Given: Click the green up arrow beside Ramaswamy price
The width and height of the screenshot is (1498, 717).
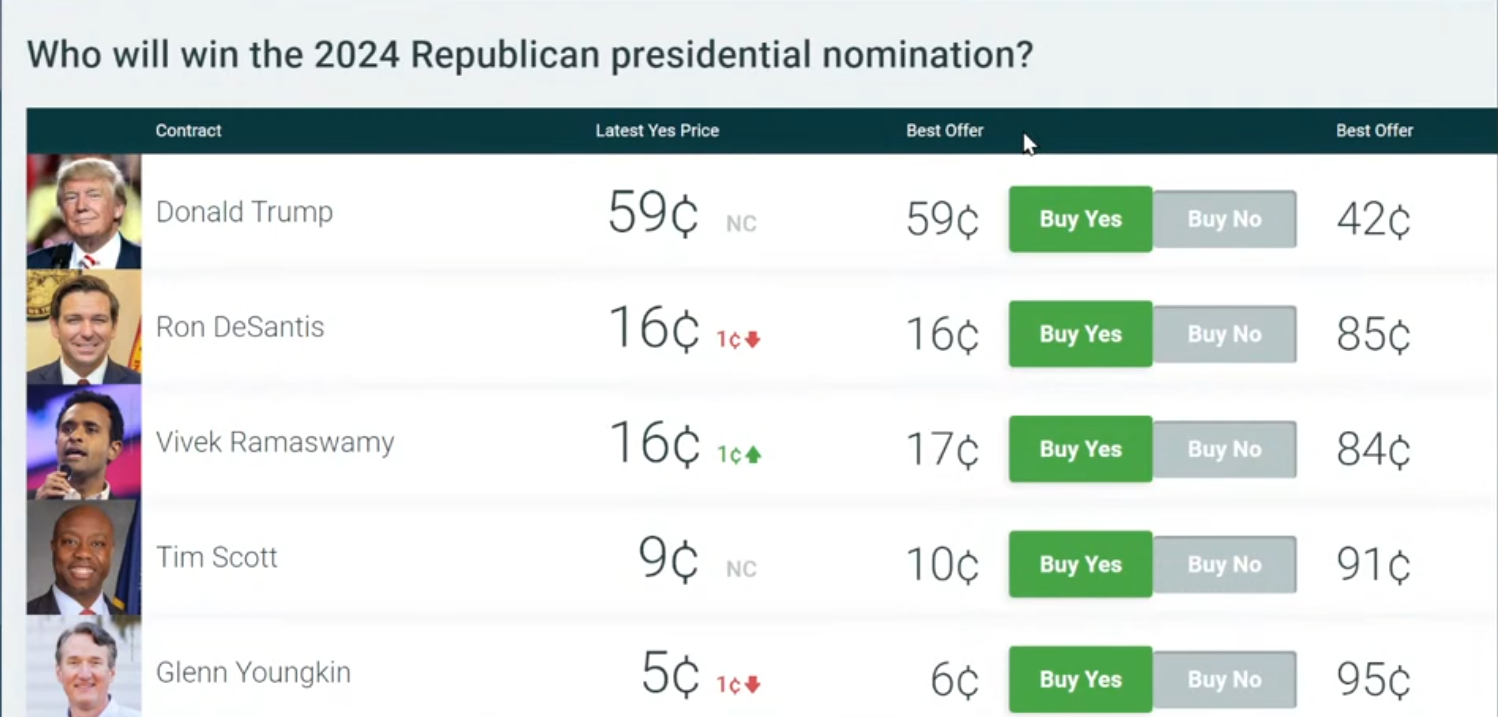Looking at the screenshot, I should tap(753, 454).
